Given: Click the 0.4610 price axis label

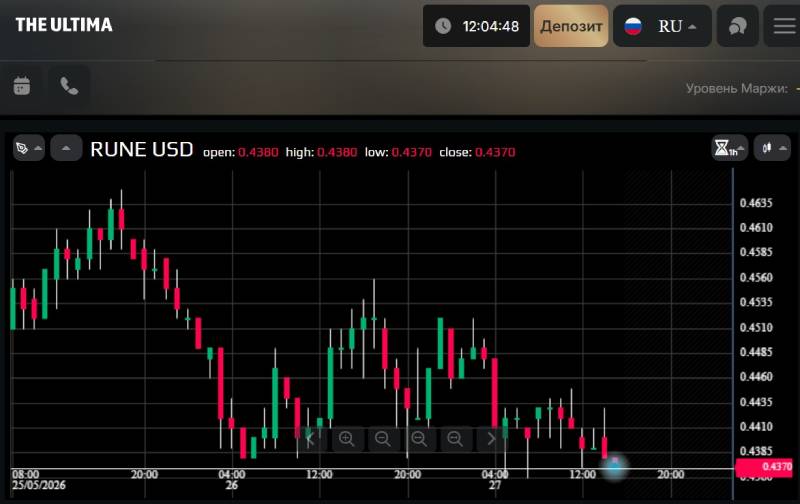Looking at the screenshot, I should point(756,228).
